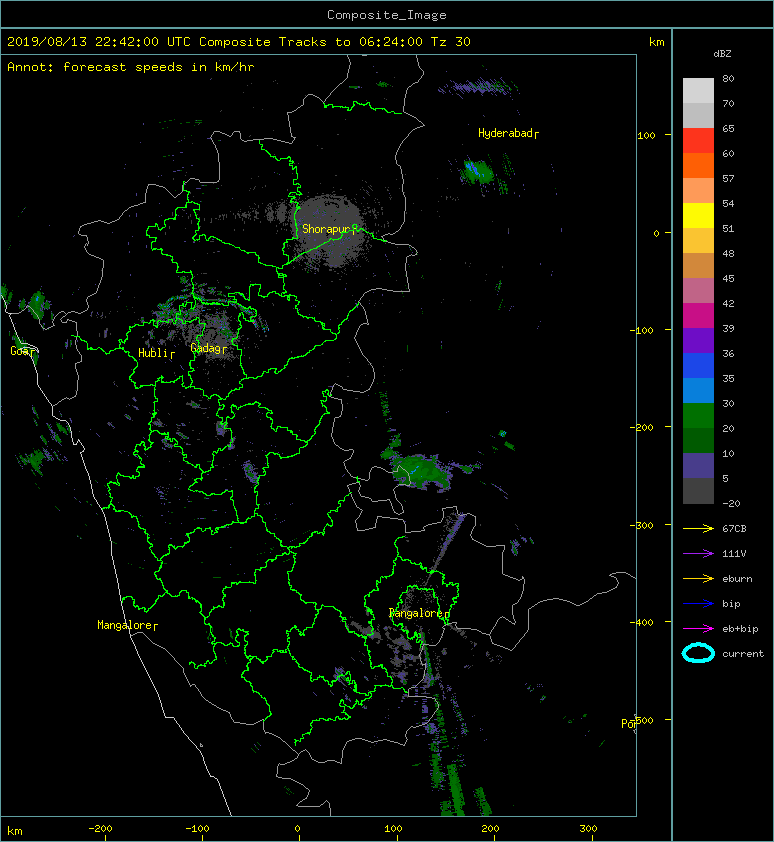Select the purple 39 dBZ color band
This screenshot has height=842, width=774.
[698, 340]
